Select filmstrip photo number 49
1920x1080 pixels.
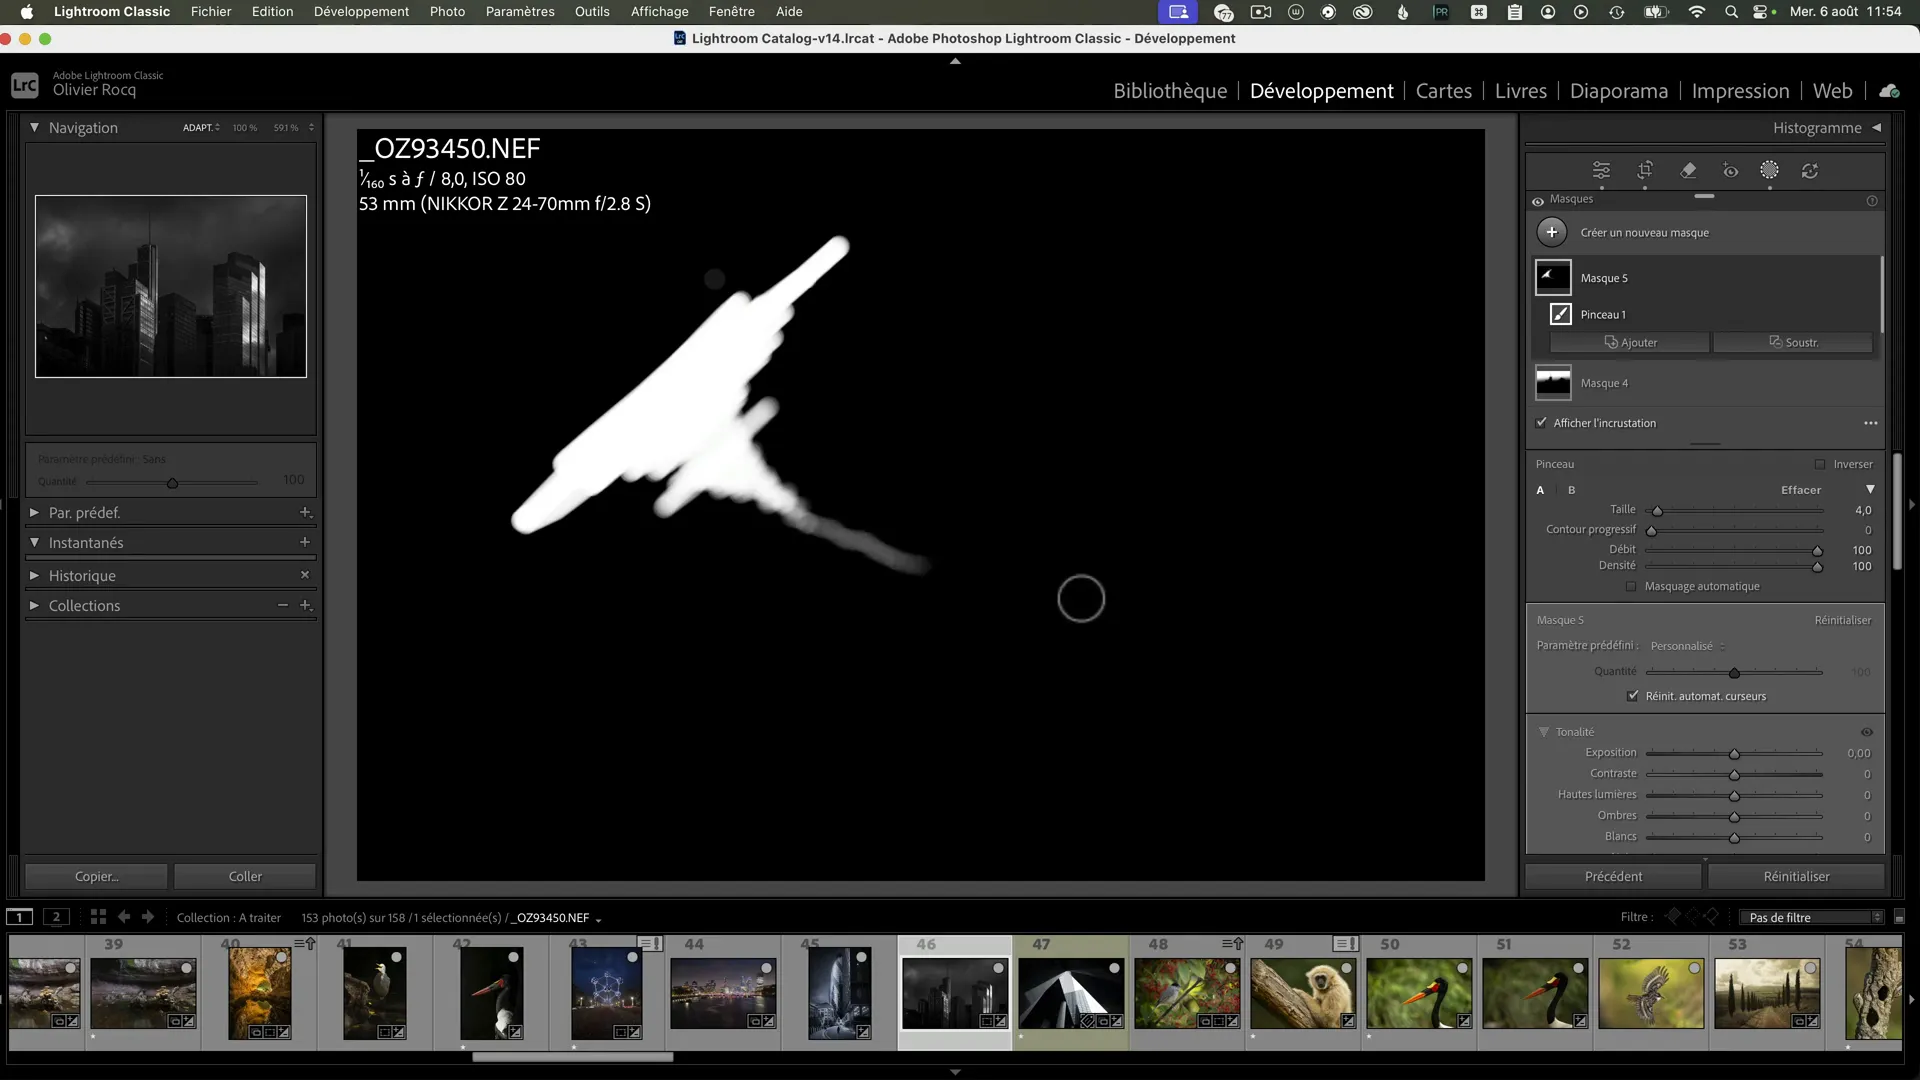point(1303,994)
